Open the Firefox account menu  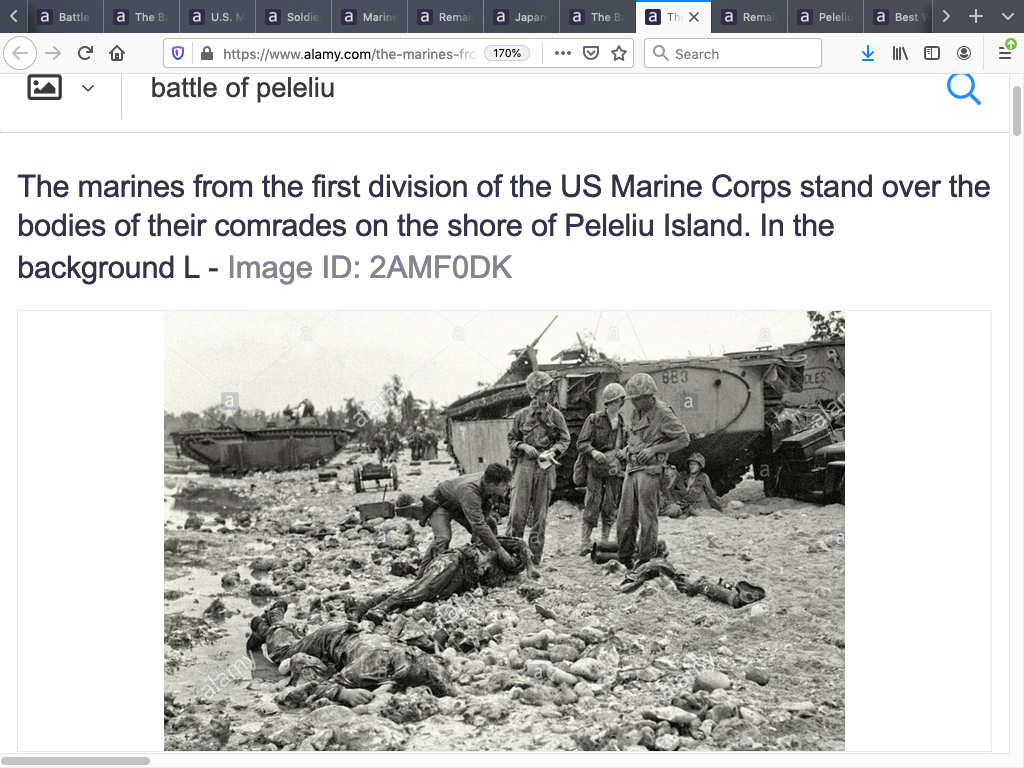[964, 54]
